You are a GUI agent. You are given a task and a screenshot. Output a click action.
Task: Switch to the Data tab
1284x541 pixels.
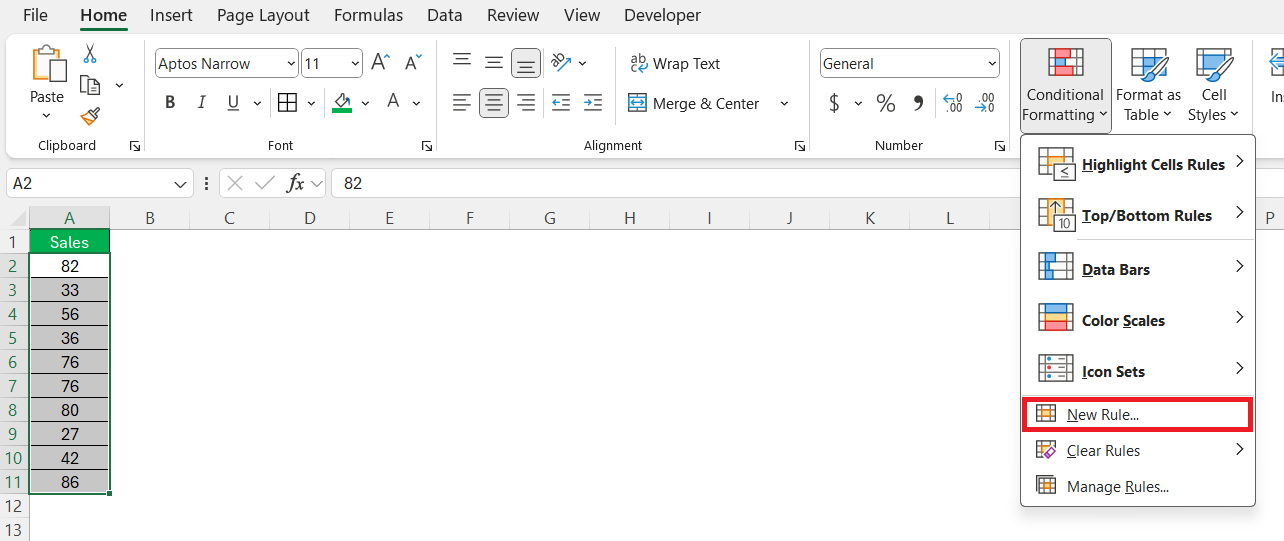coord(445,15)
